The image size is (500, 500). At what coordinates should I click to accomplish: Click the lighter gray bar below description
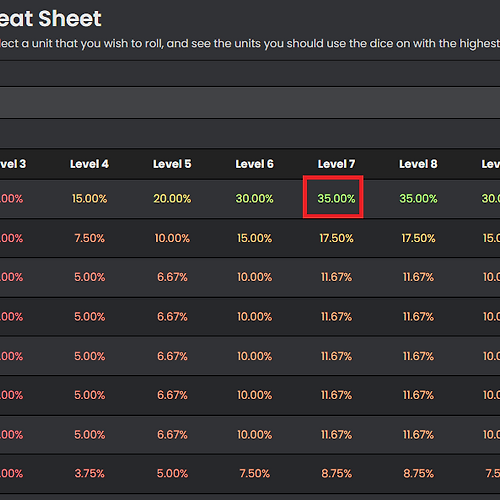250,103
